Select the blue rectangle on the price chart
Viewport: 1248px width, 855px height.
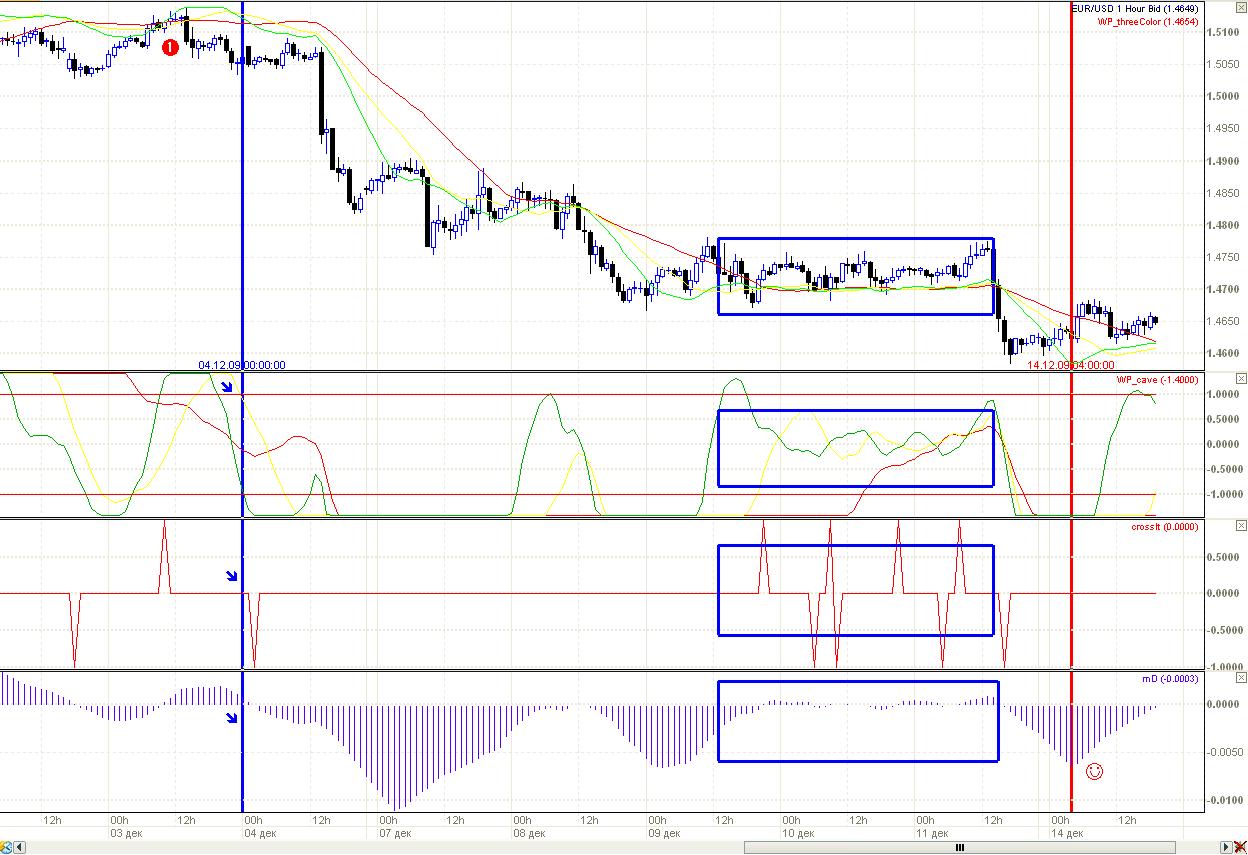tap(855, 239)
